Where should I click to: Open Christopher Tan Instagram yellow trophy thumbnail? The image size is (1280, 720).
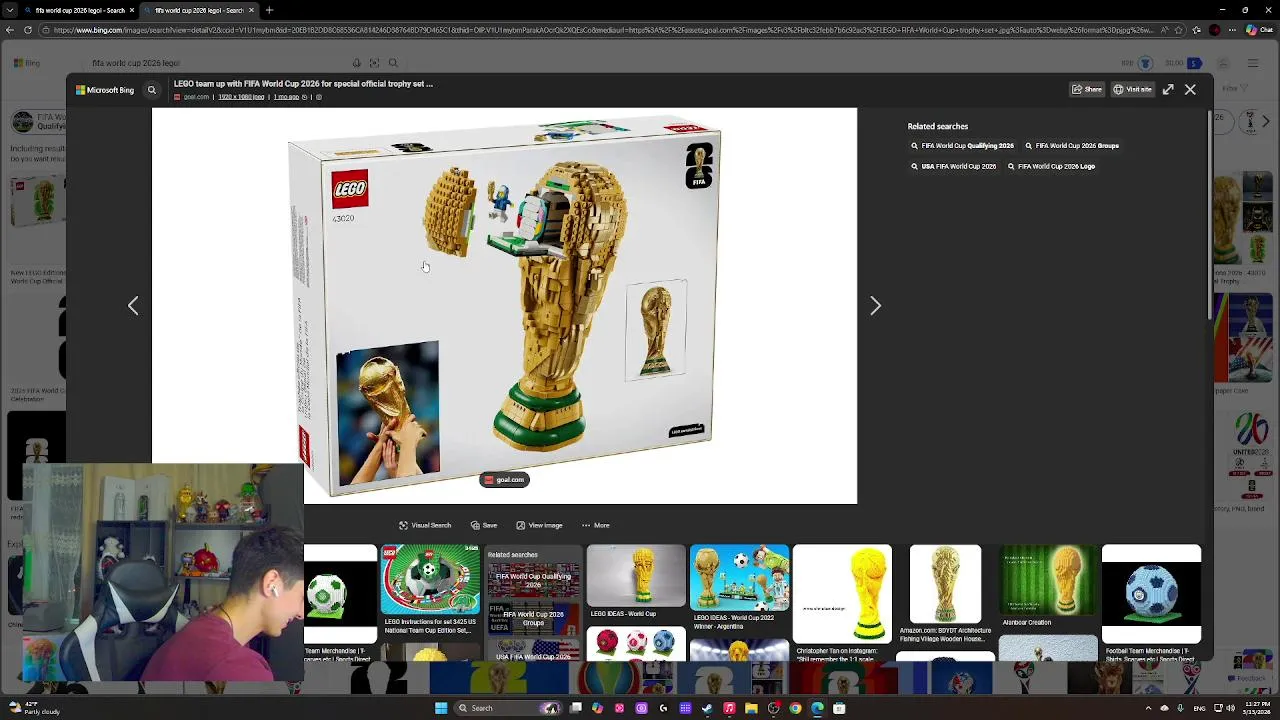[842, 594]
